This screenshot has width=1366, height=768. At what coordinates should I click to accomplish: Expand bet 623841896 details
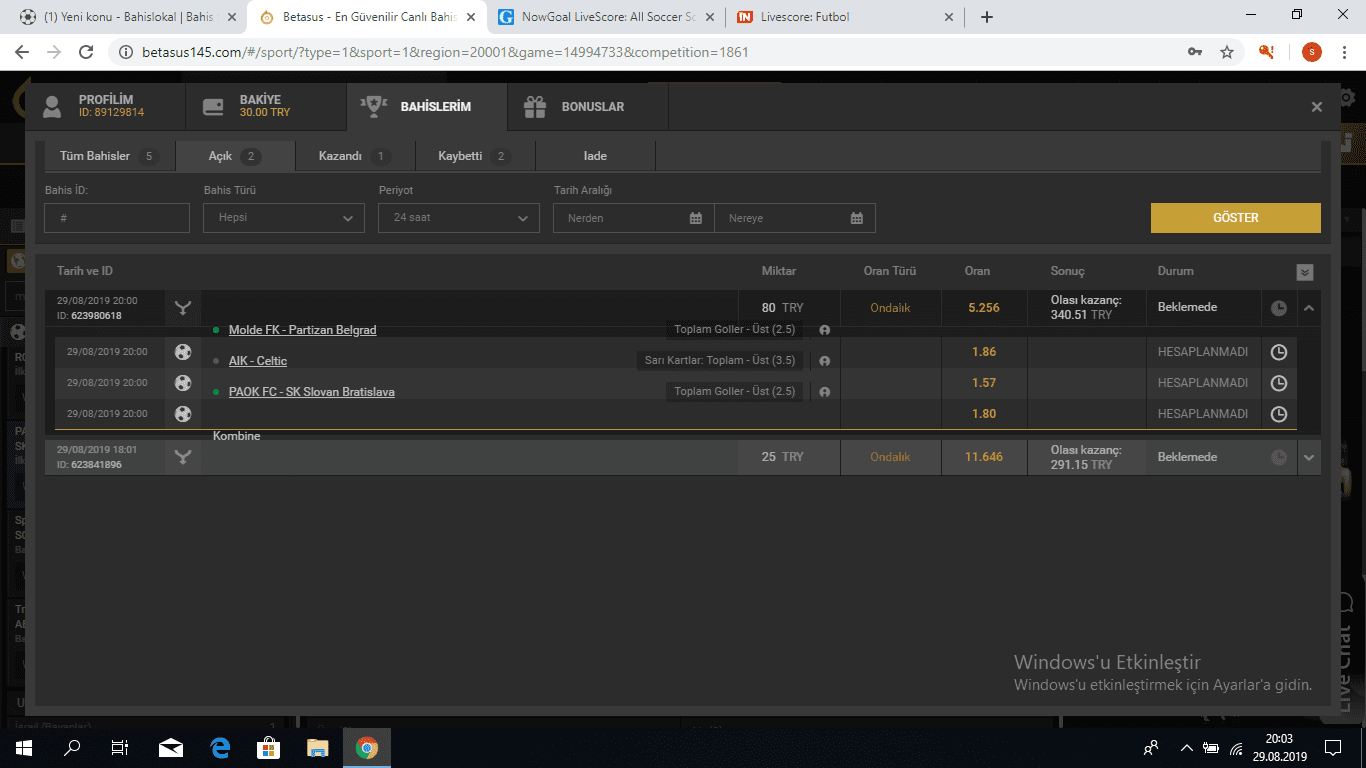point(1309,457)
